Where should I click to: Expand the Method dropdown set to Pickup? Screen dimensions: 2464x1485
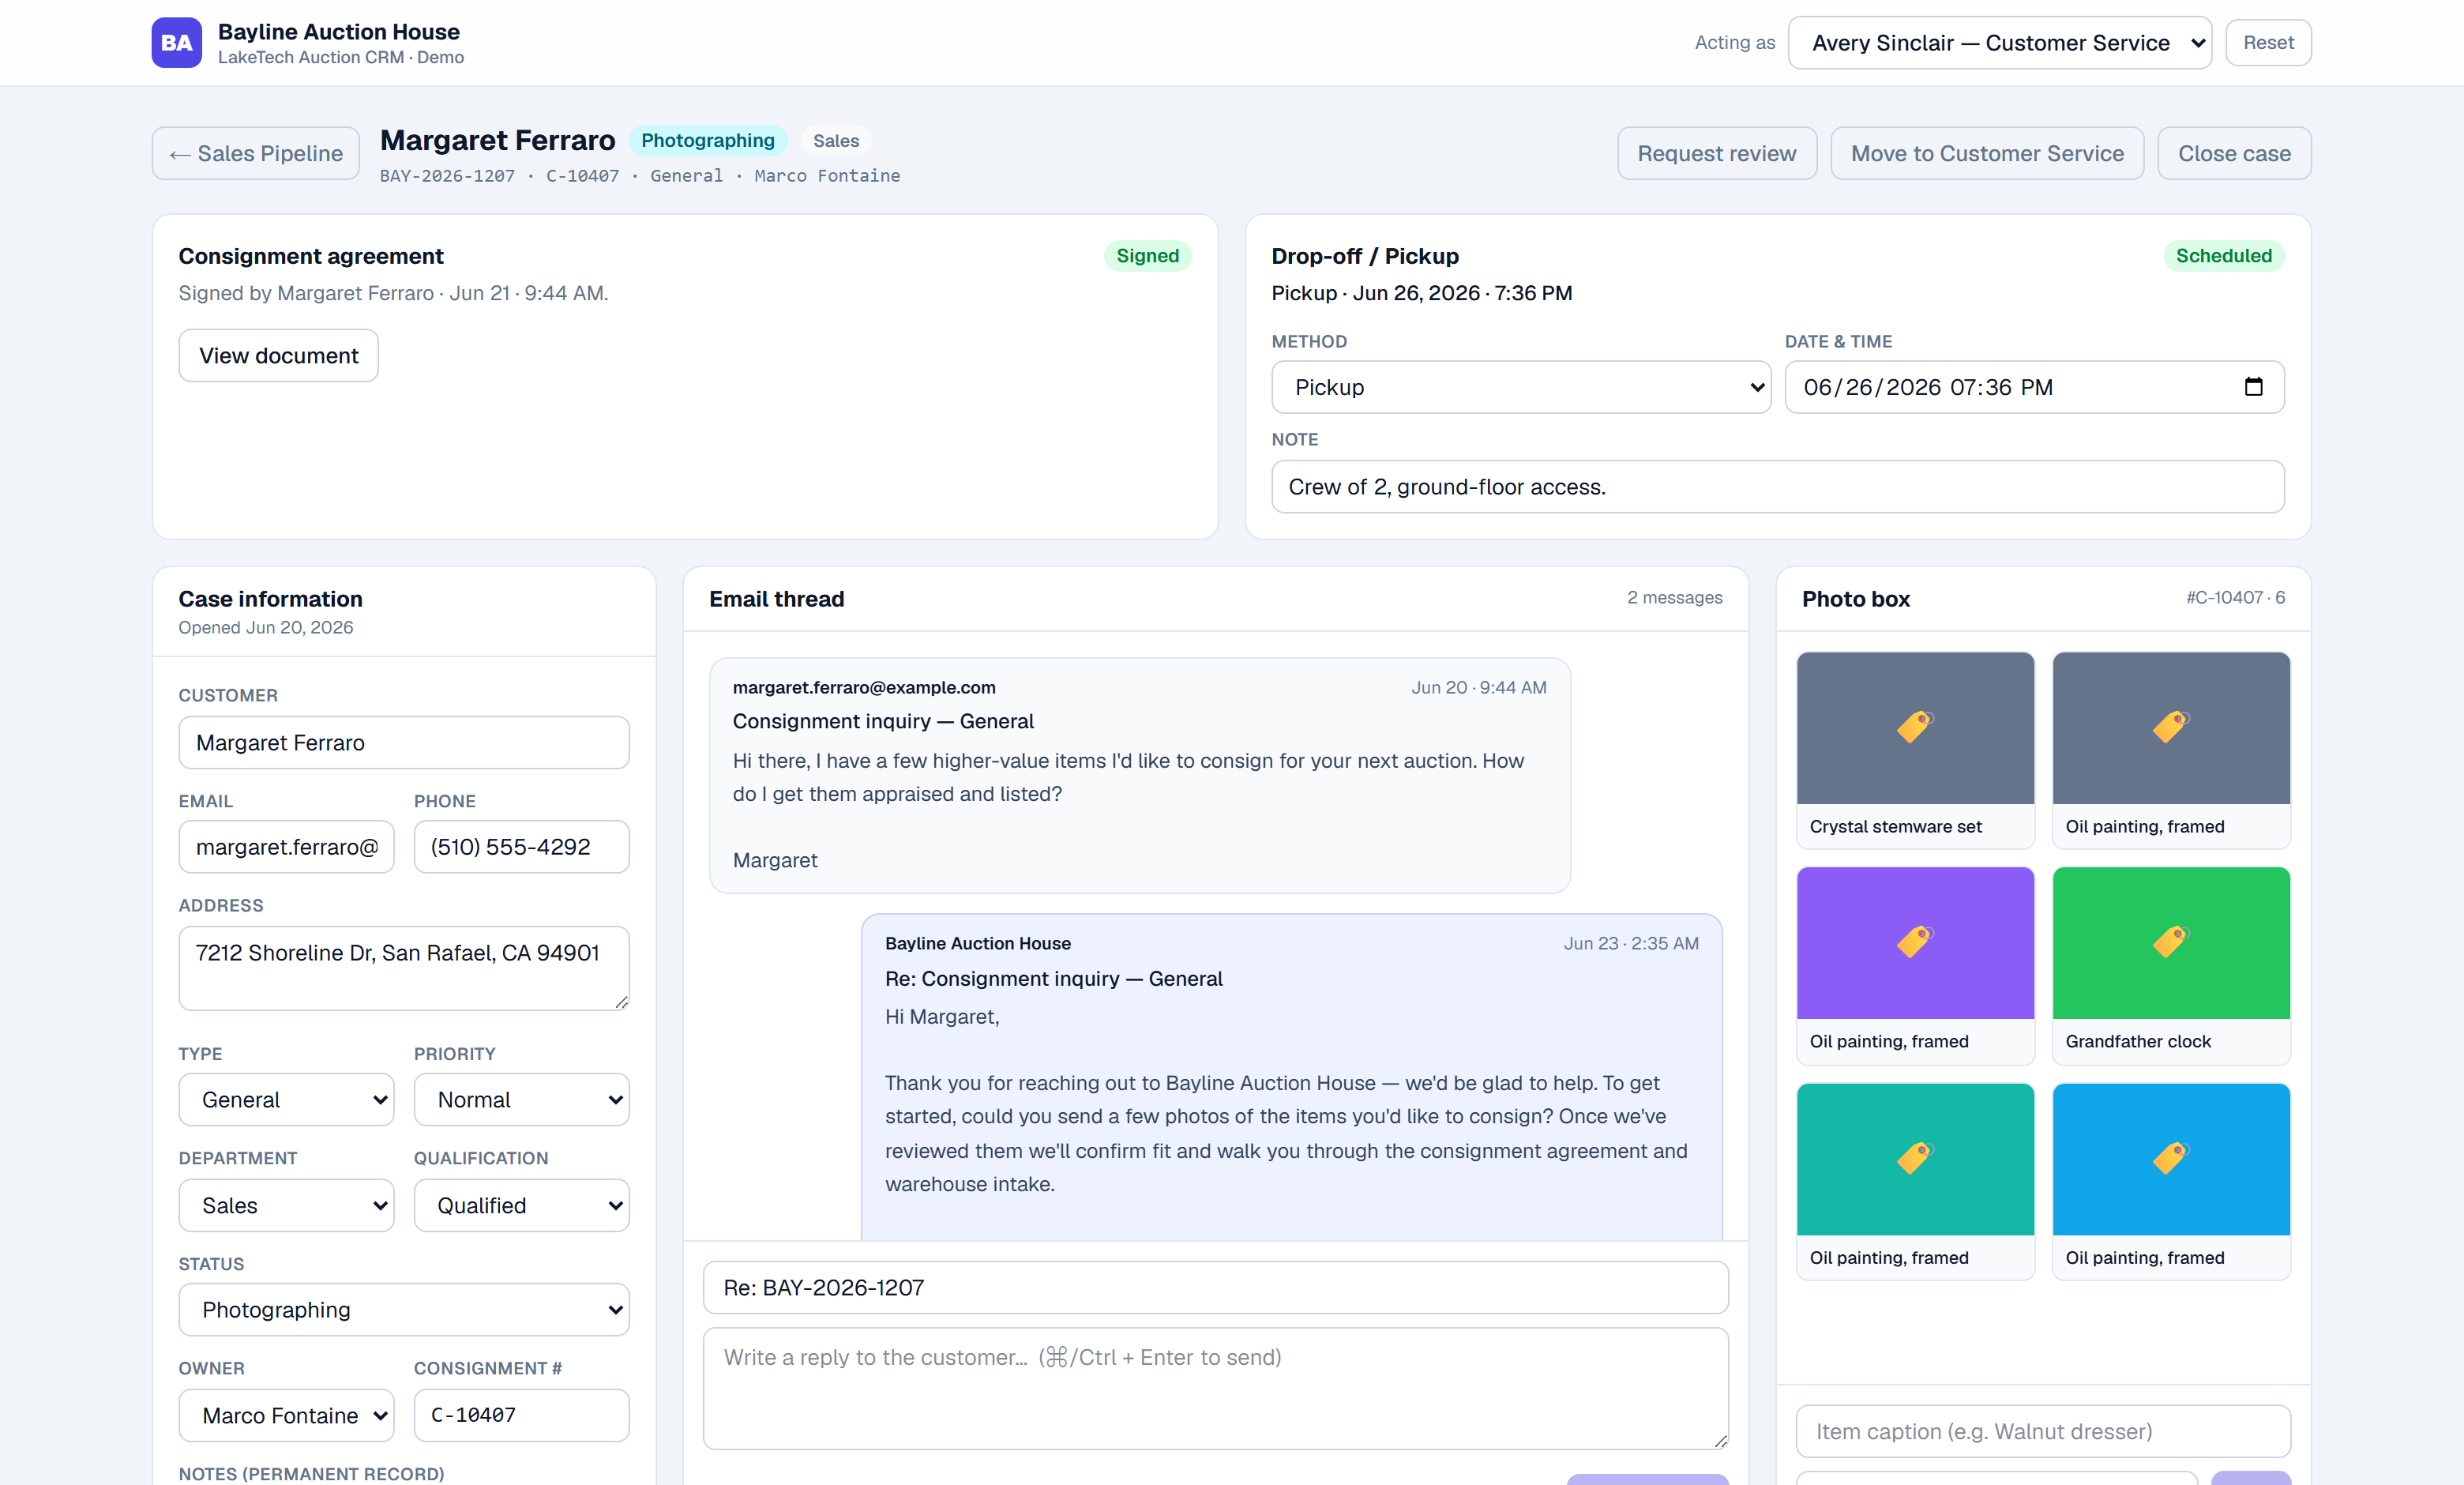click(1521, 387)
